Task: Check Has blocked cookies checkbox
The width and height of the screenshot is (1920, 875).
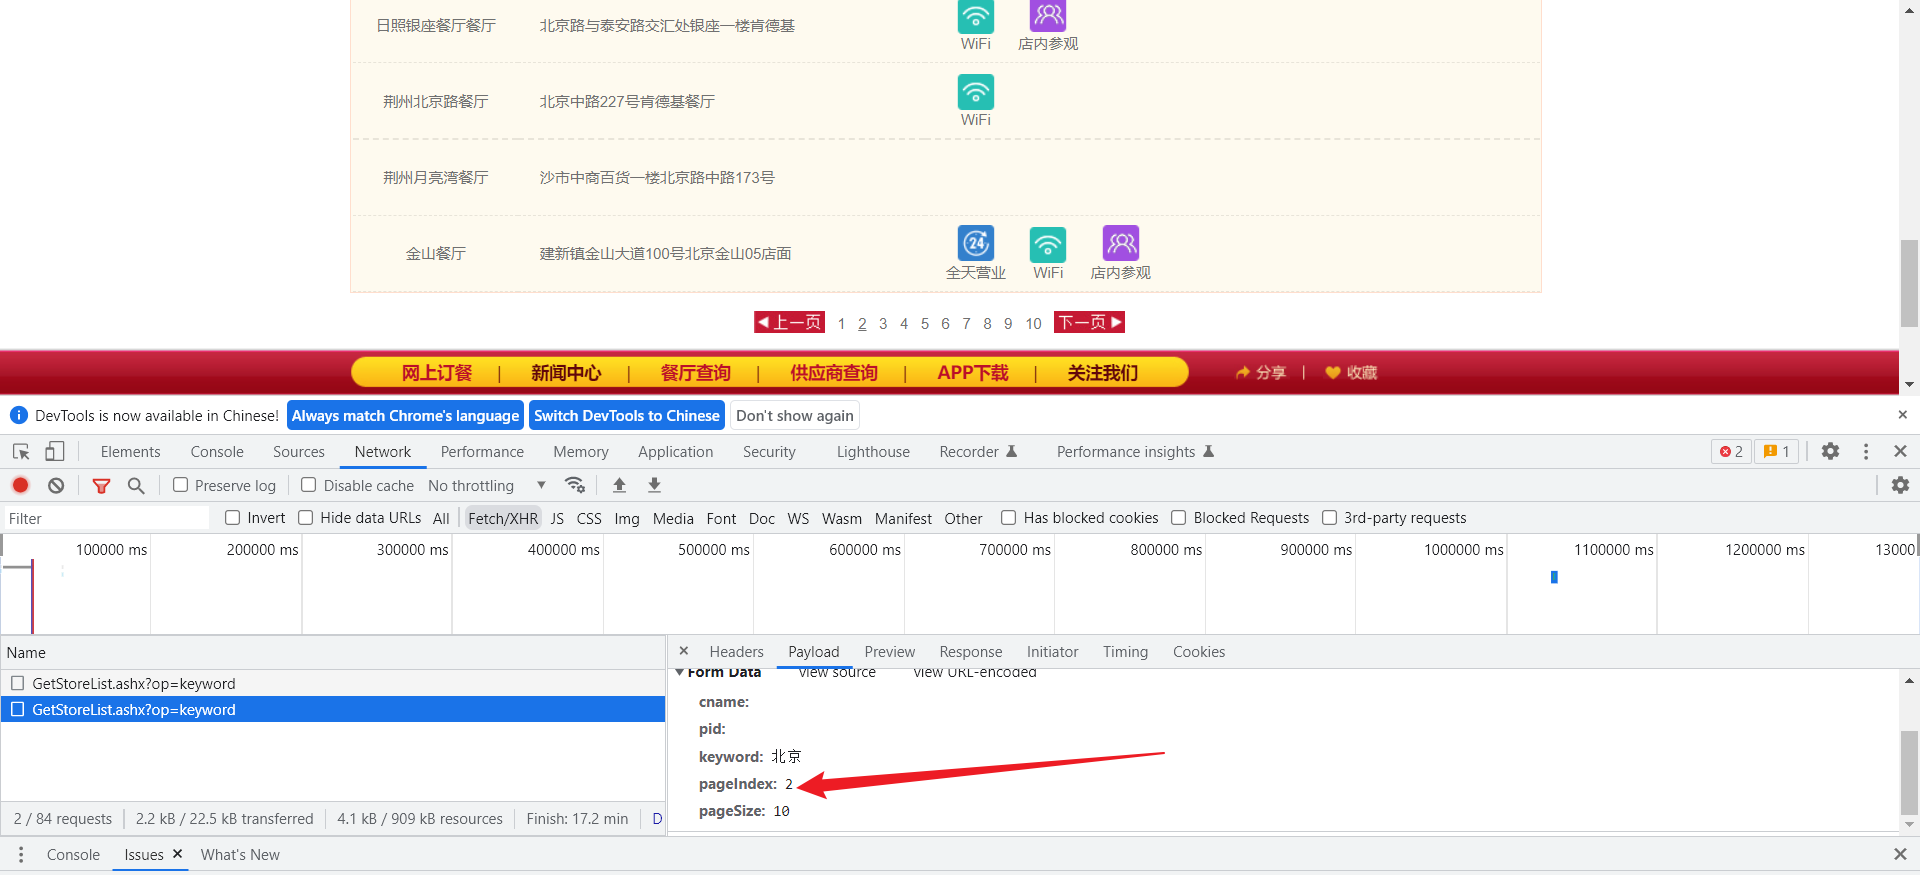Action: coord(1009,517)
